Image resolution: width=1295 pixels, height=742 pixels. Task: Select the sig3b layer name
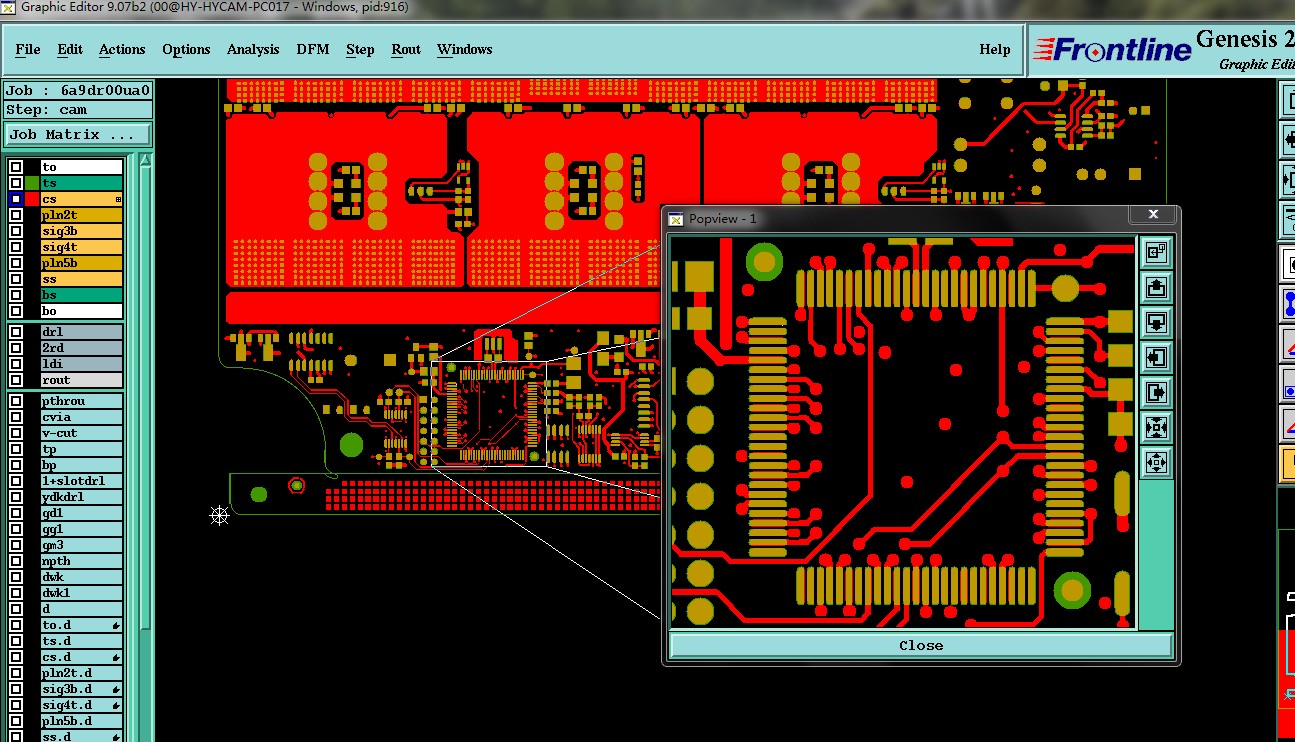(x=81, y=231)
